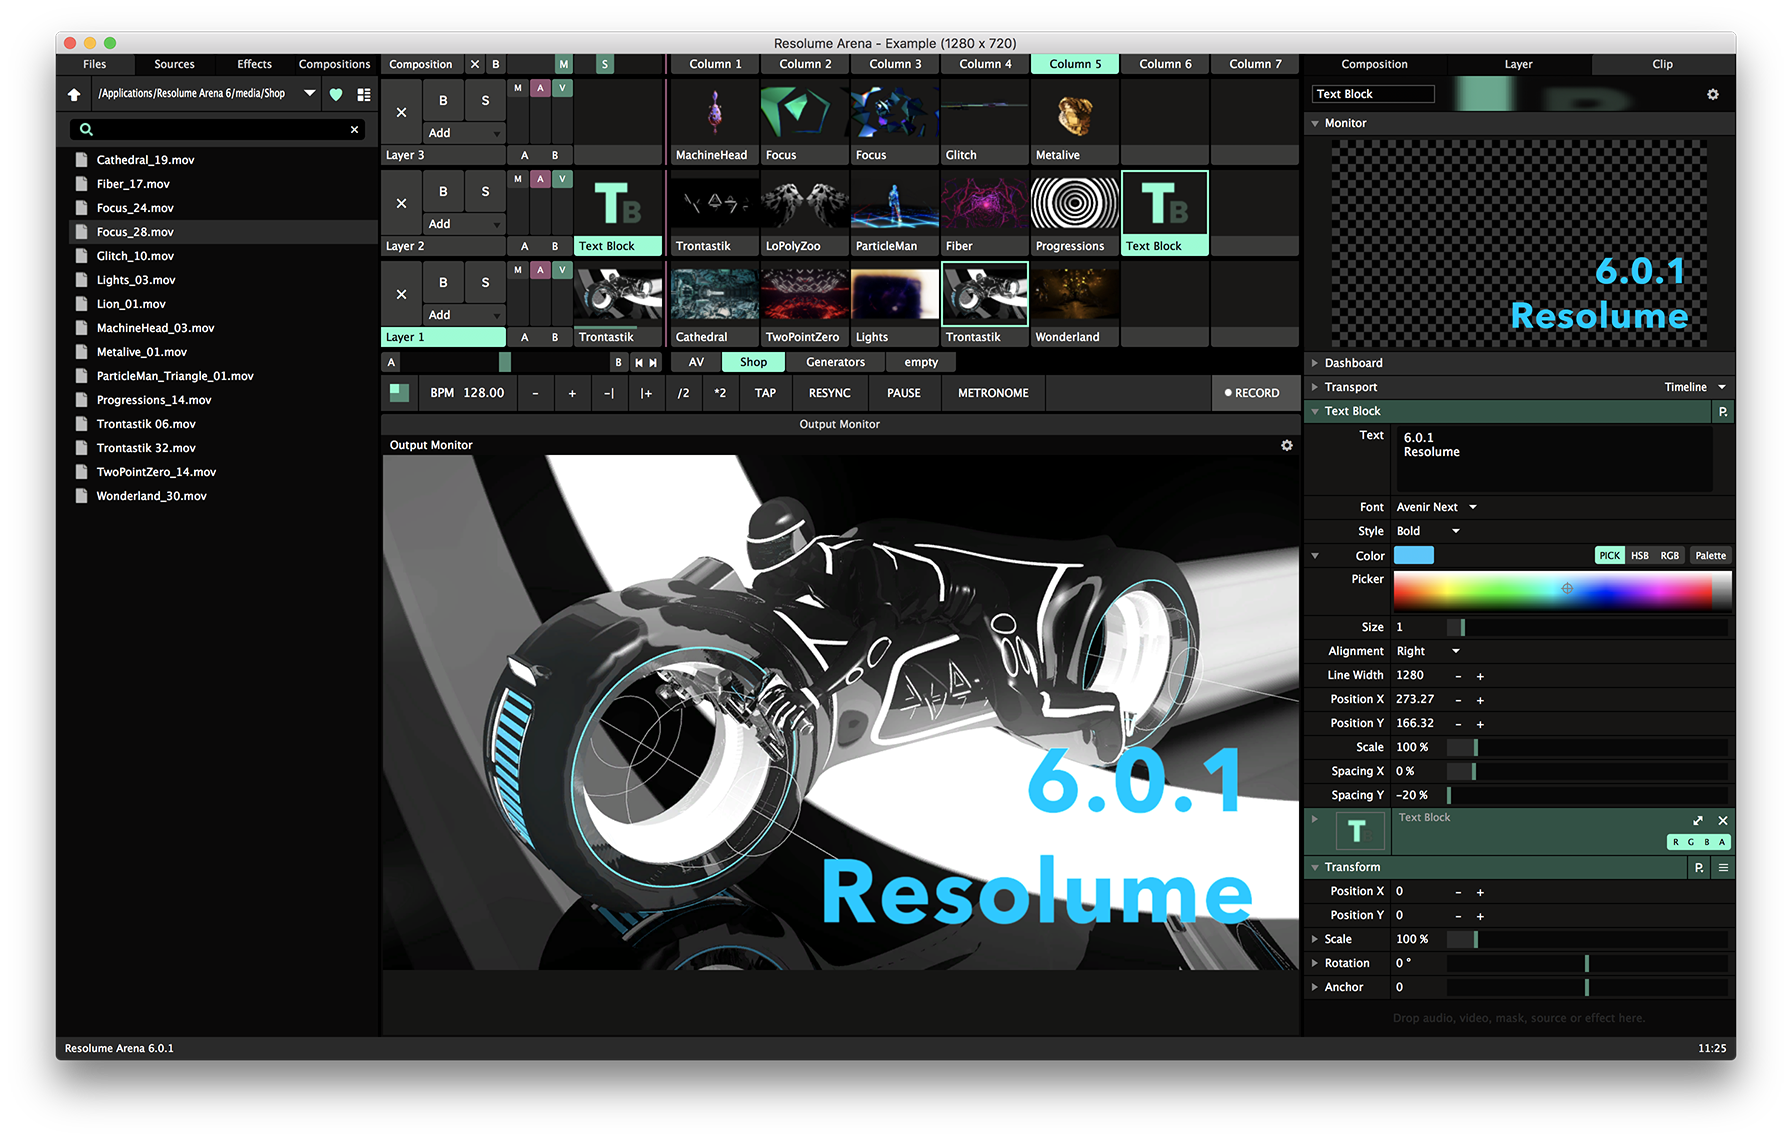Trigger the Wonderland clip thumbnail
Image resolution: width=1792 pixels, height=1140 pixels.
[1075, 296]
